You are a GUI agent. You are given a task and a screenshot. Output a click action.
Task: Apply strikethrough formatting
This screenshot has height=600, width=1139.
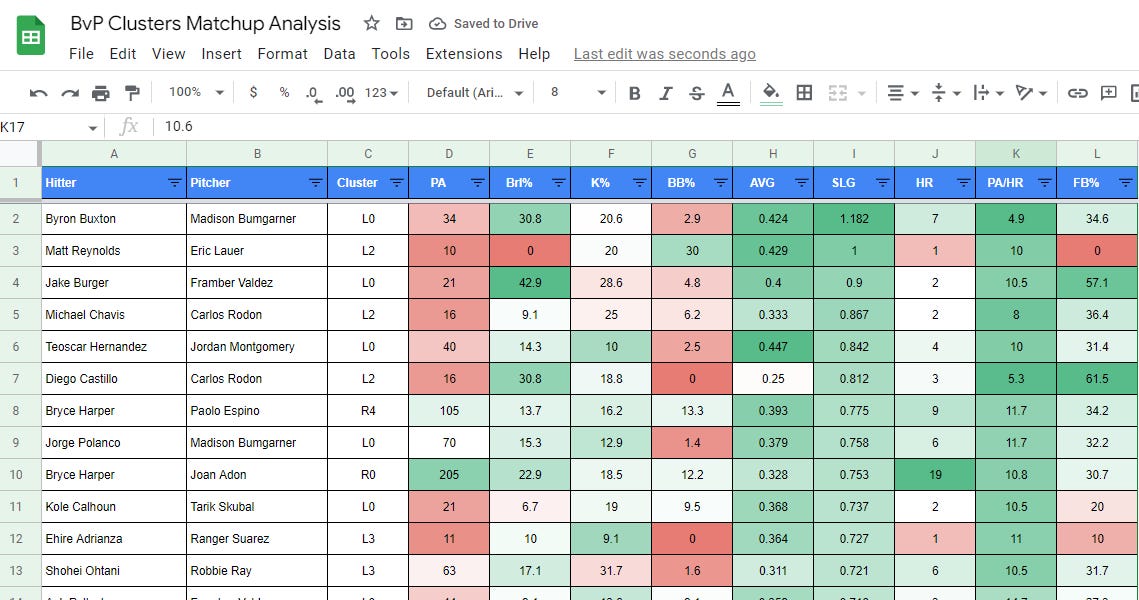[x=695, y=92]
